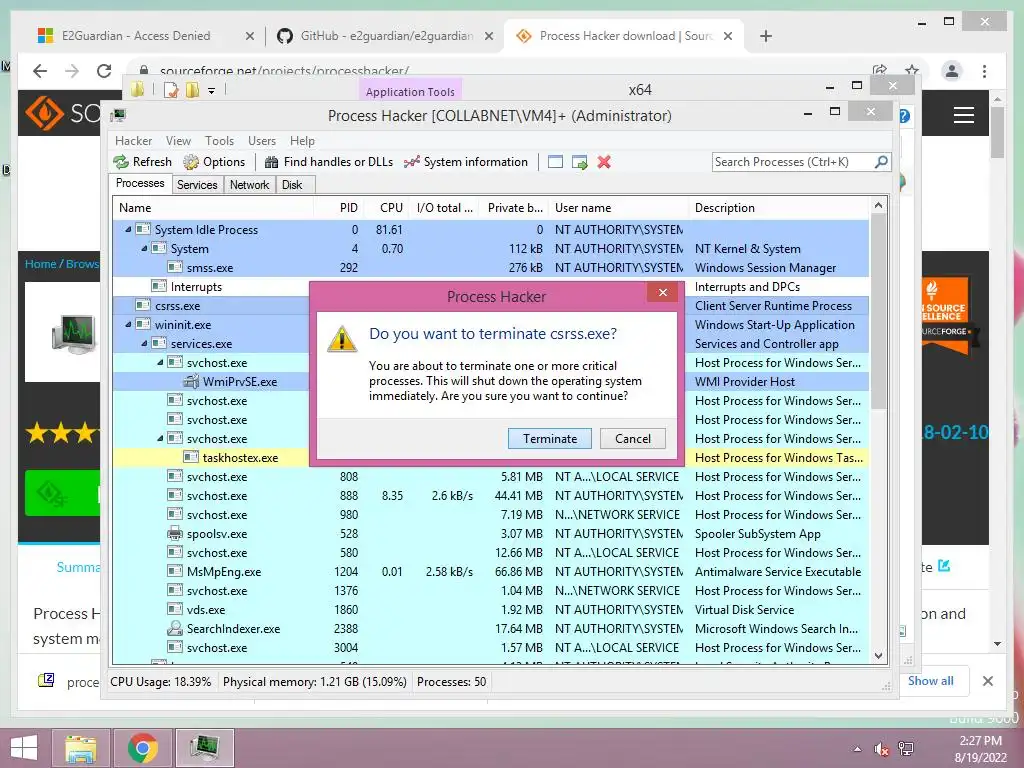Sort by Private bytes column header
The height and width of the screenshot is (768, 1024).
(x=514, y=208)
